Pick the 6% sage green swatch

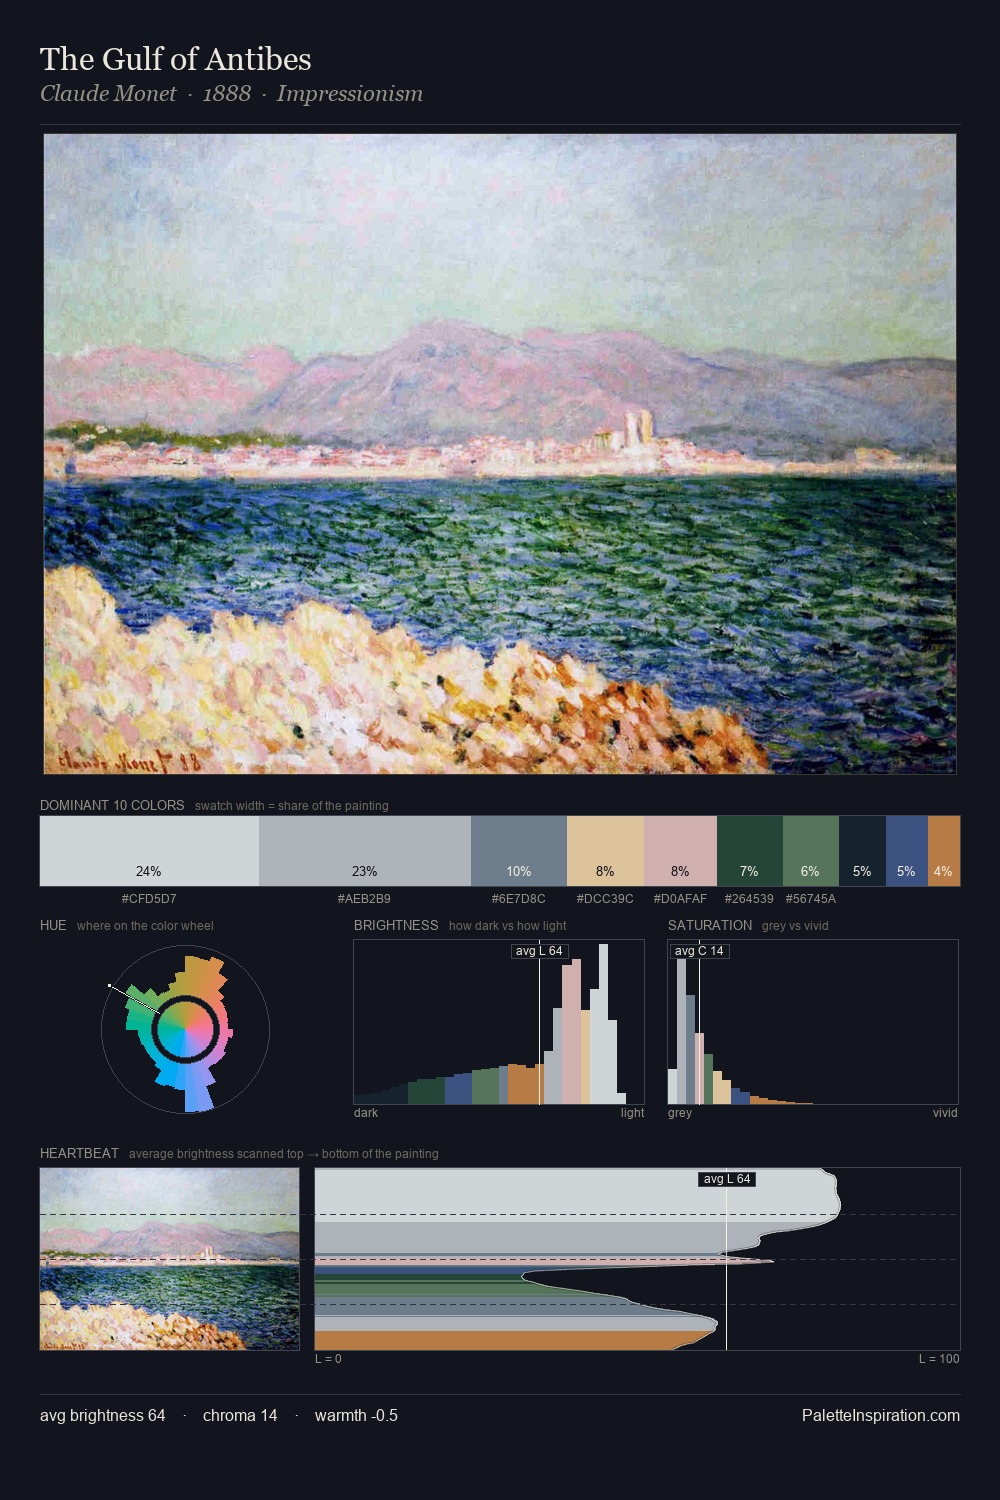click(810, 851)
